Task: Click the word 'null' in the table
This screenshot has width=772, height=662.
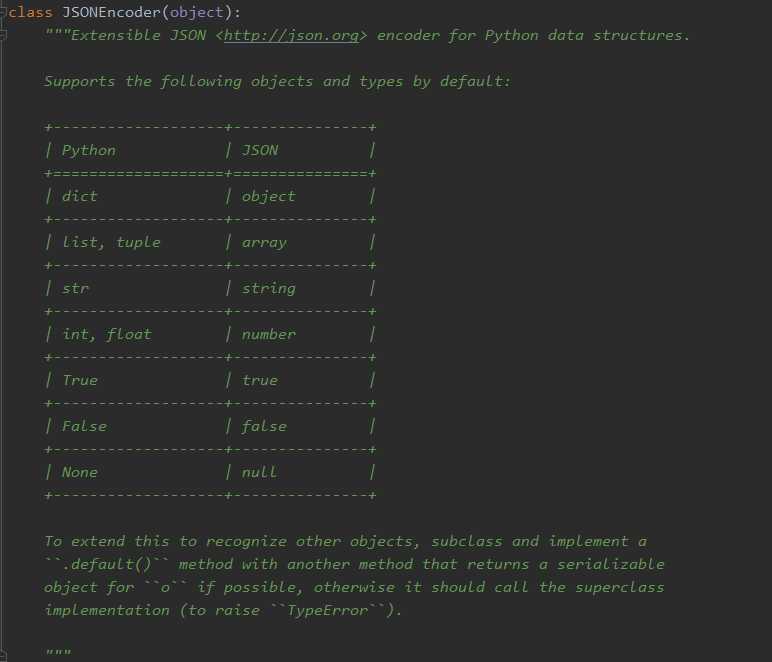Action: click(x=259, y=473)
